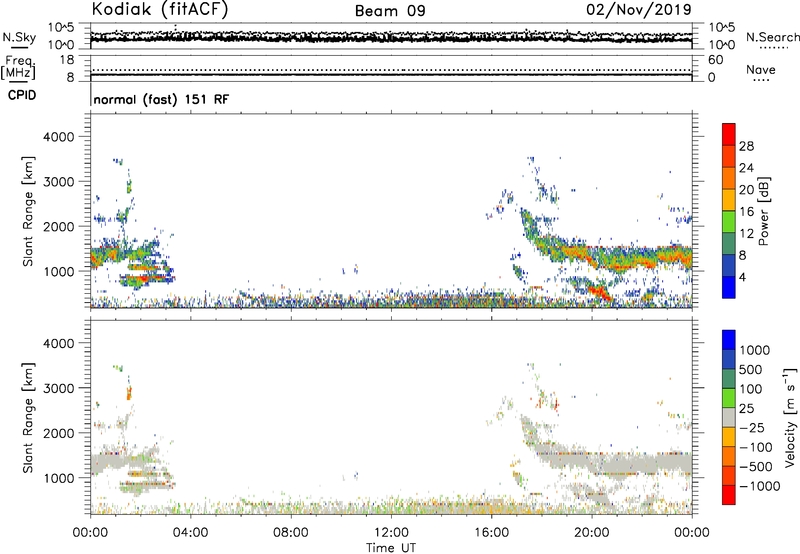Click the '28' power colorbar tick value
The height and width of the screenshot is (554, 800).
pyautogui.click(x=746, y=146)
